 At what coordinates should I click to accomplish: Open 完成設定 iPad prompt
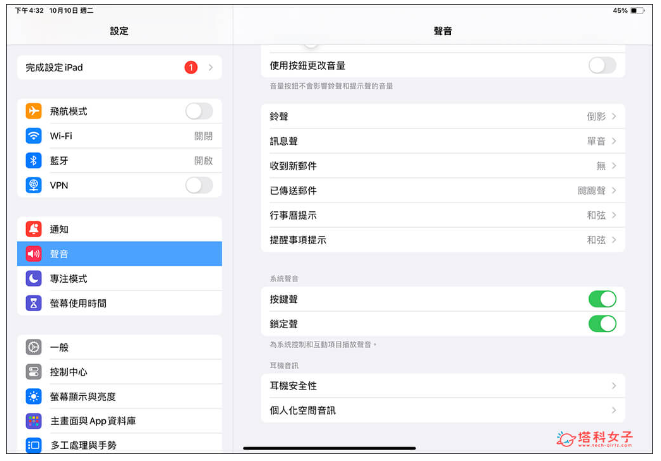point(118,67)
